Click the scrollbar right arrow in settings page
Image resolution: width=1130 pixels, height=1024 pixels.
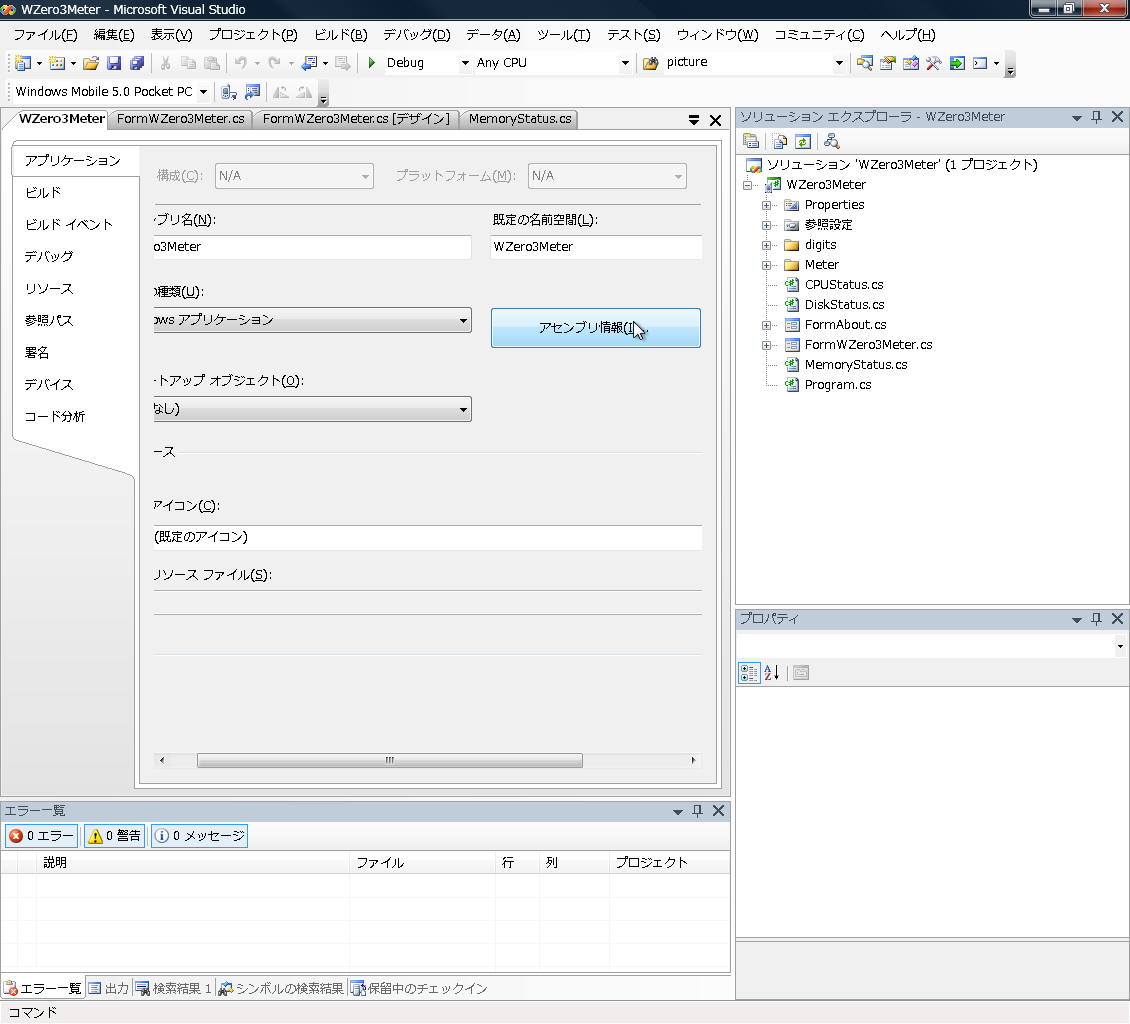coord(693,761)
